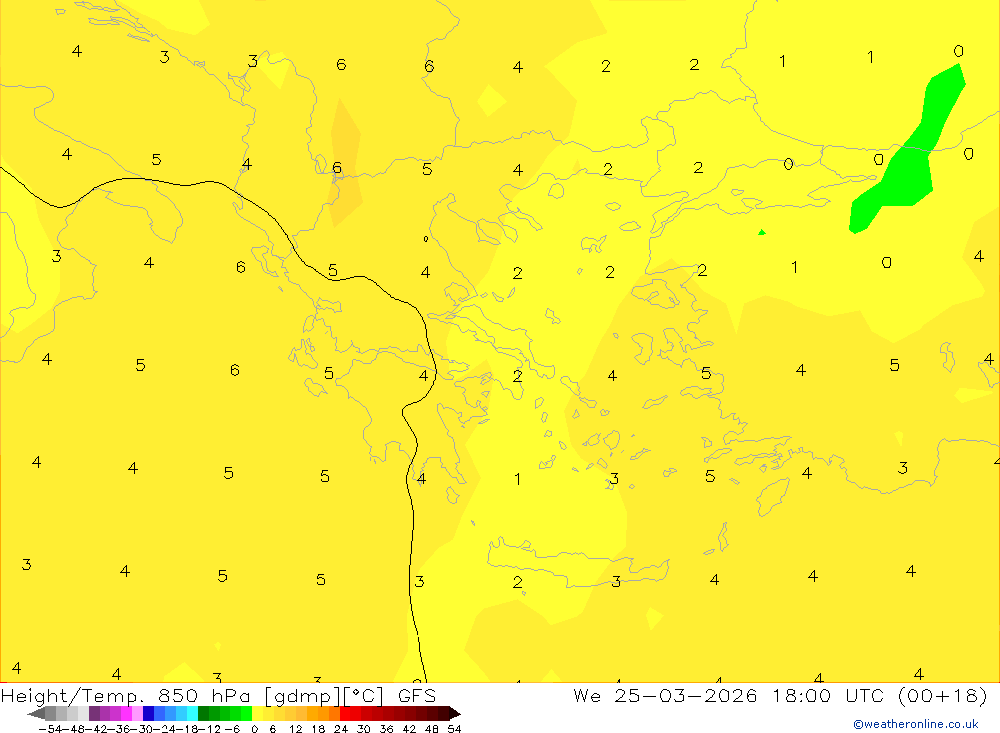Click the small green triangle on map
The width and height of the screenshot is (1000, 733).
point(761,232)
